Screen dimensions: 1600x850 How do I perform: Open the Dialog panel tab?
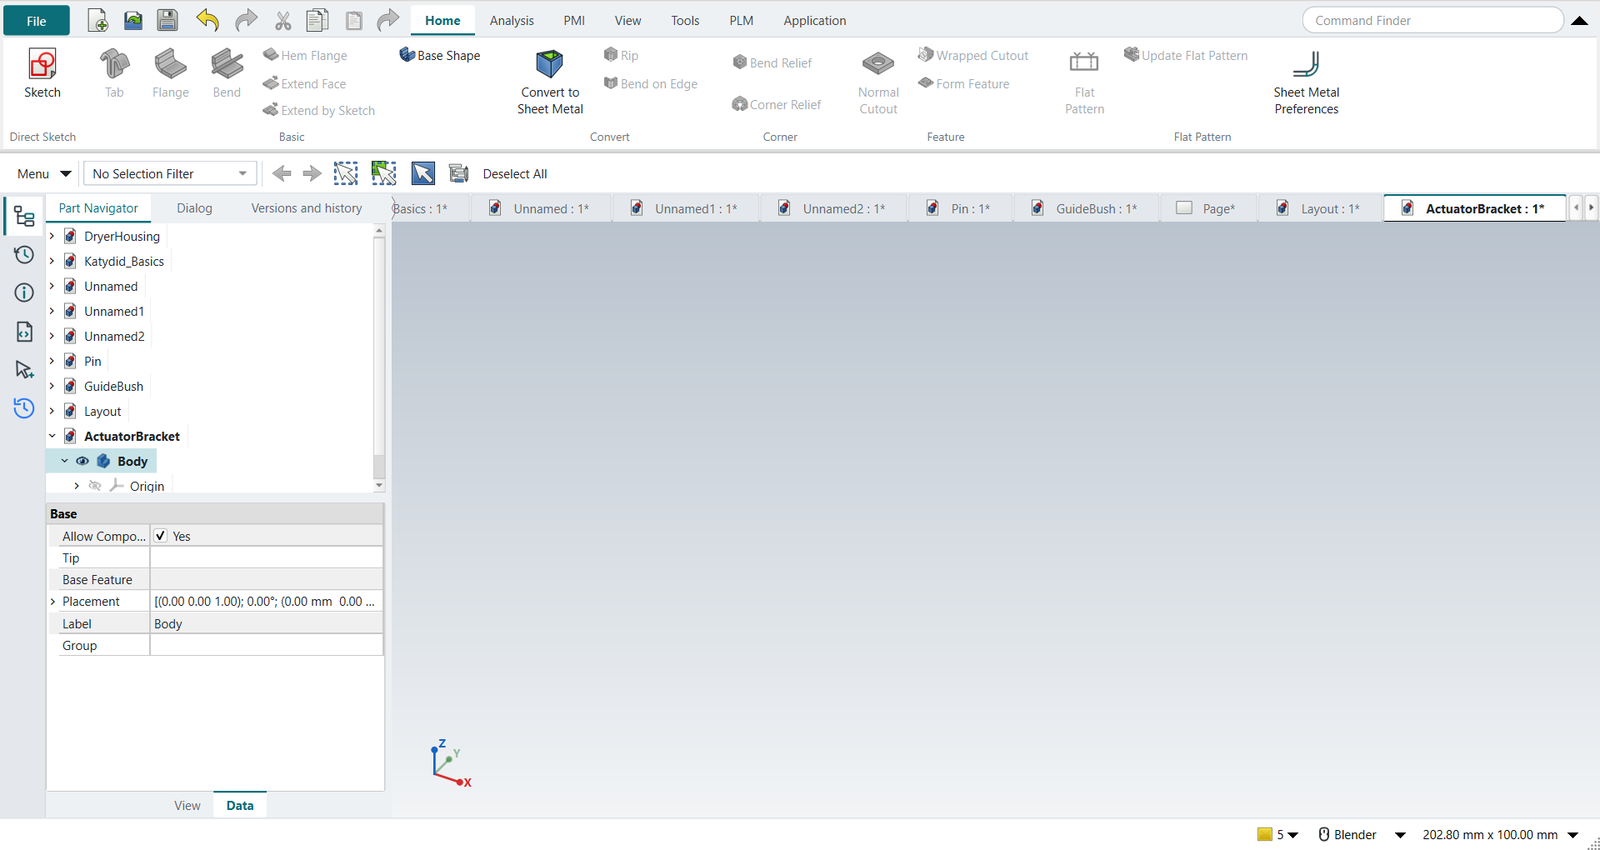(194, 208)
